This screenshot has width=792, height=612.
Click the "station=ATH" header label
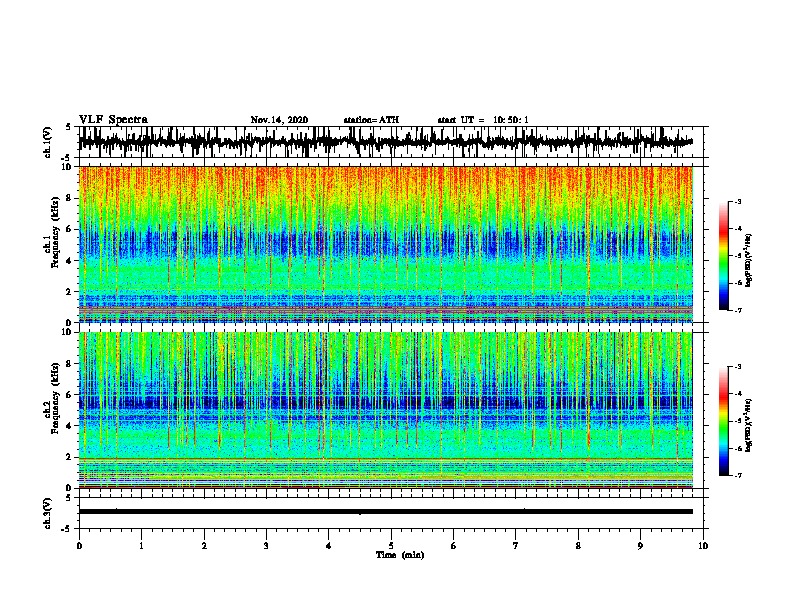click(x=371, y=120)
